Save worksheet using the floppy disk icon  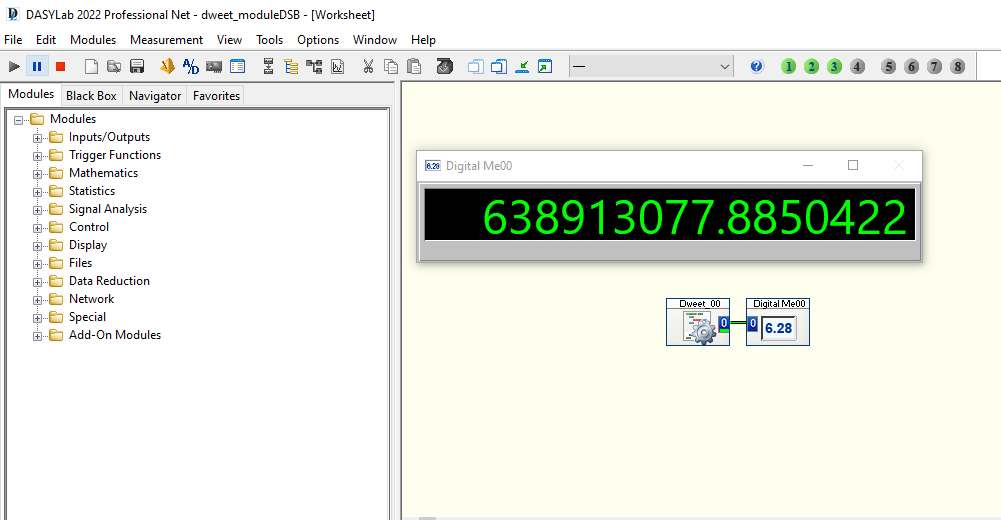coord(137,66)
